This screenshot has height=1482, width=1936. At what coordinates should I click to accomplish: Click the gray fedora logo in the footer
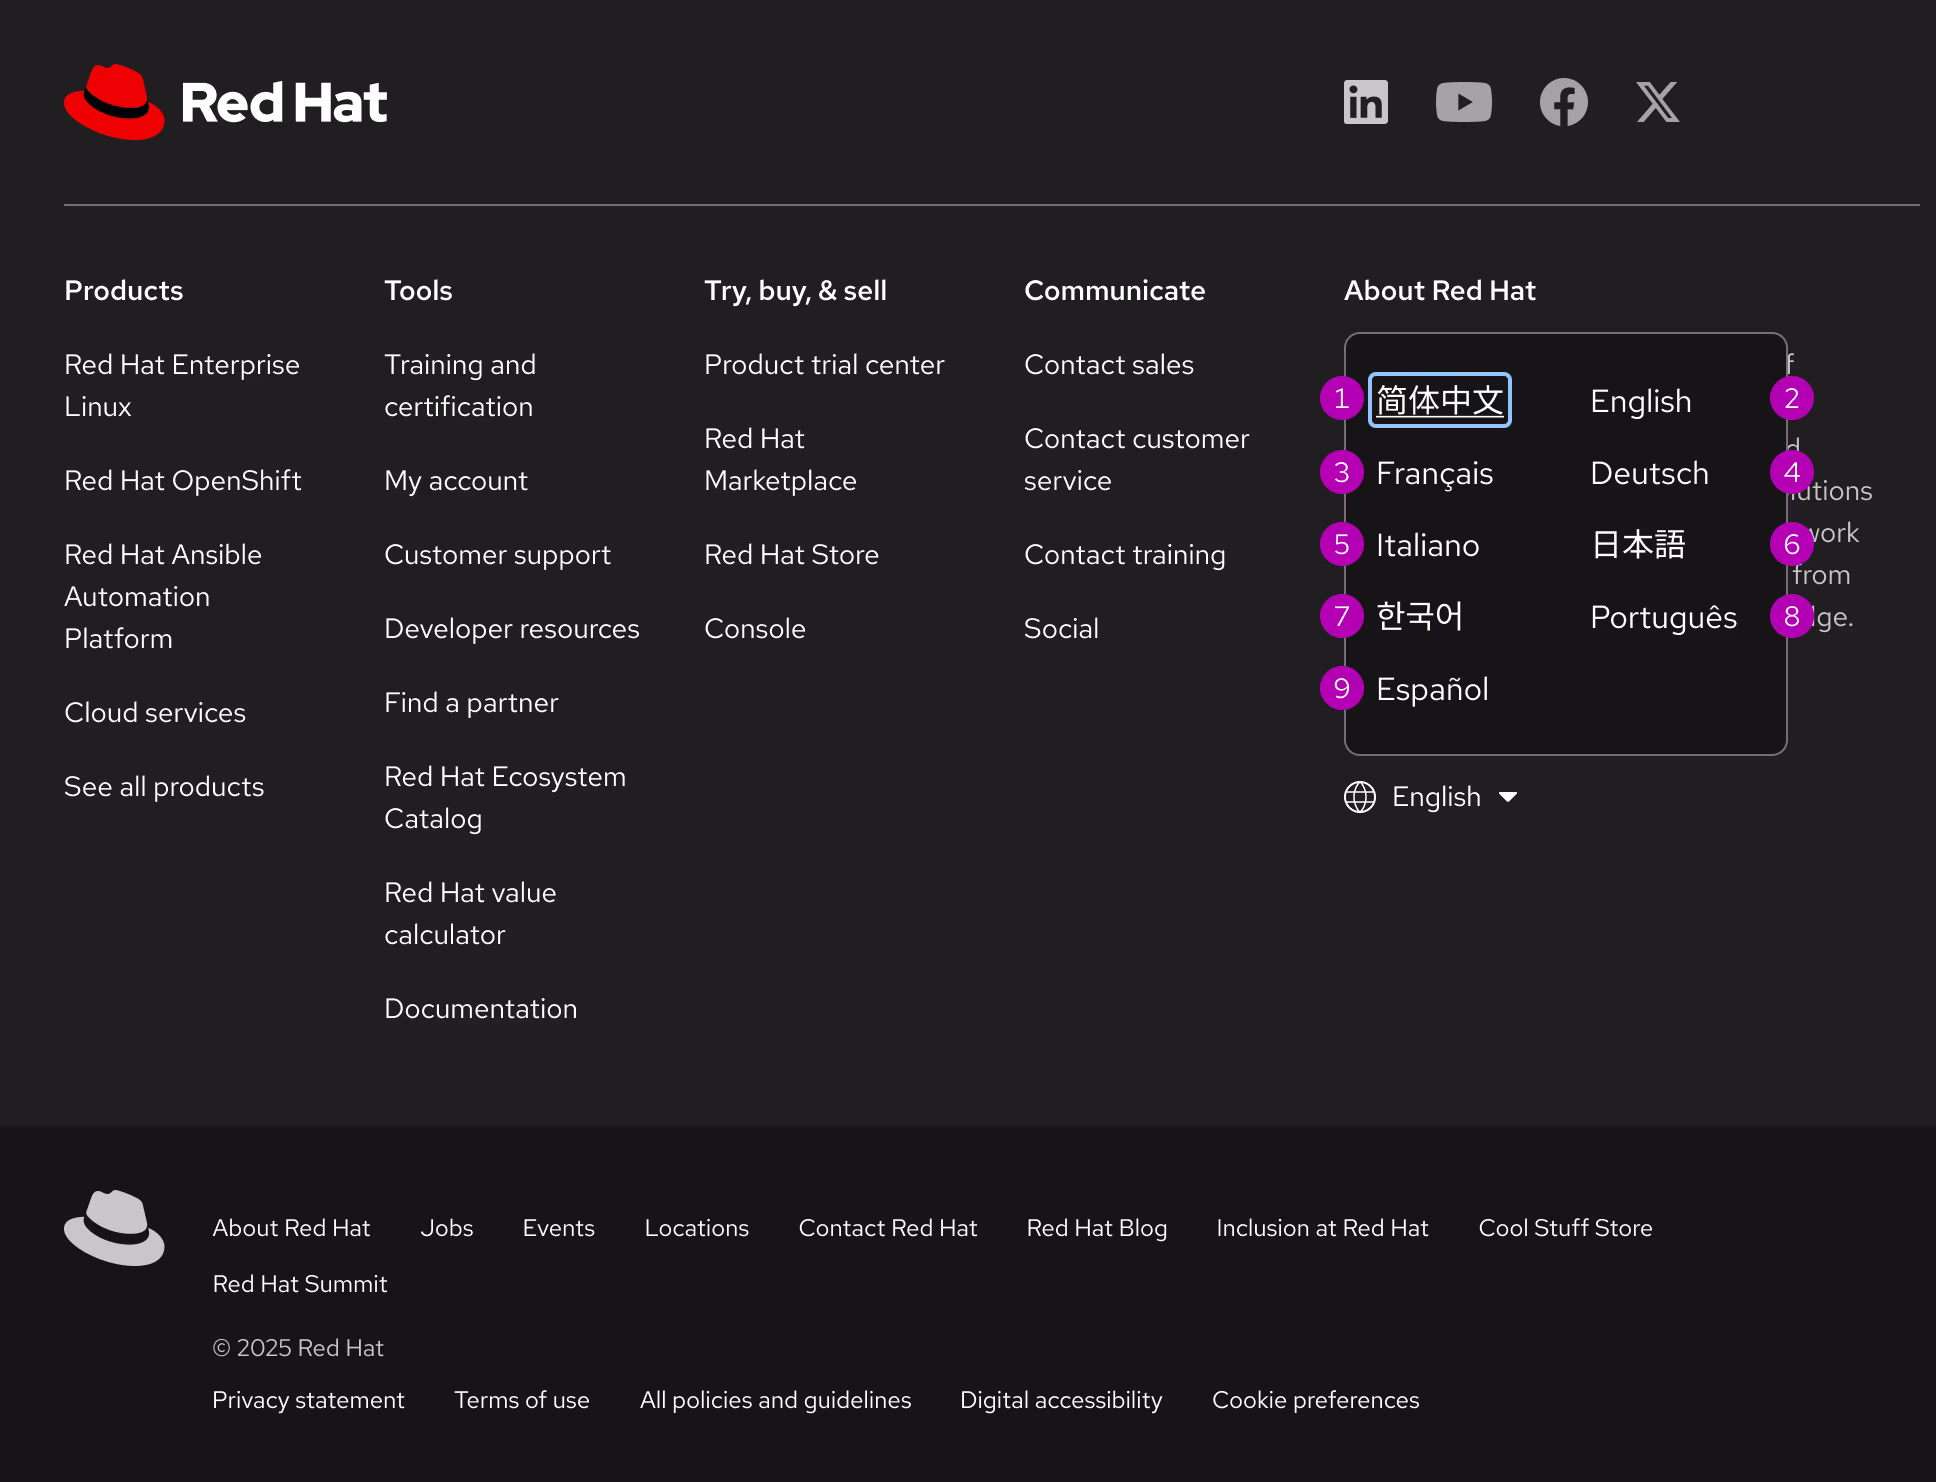pos(114,1228)
